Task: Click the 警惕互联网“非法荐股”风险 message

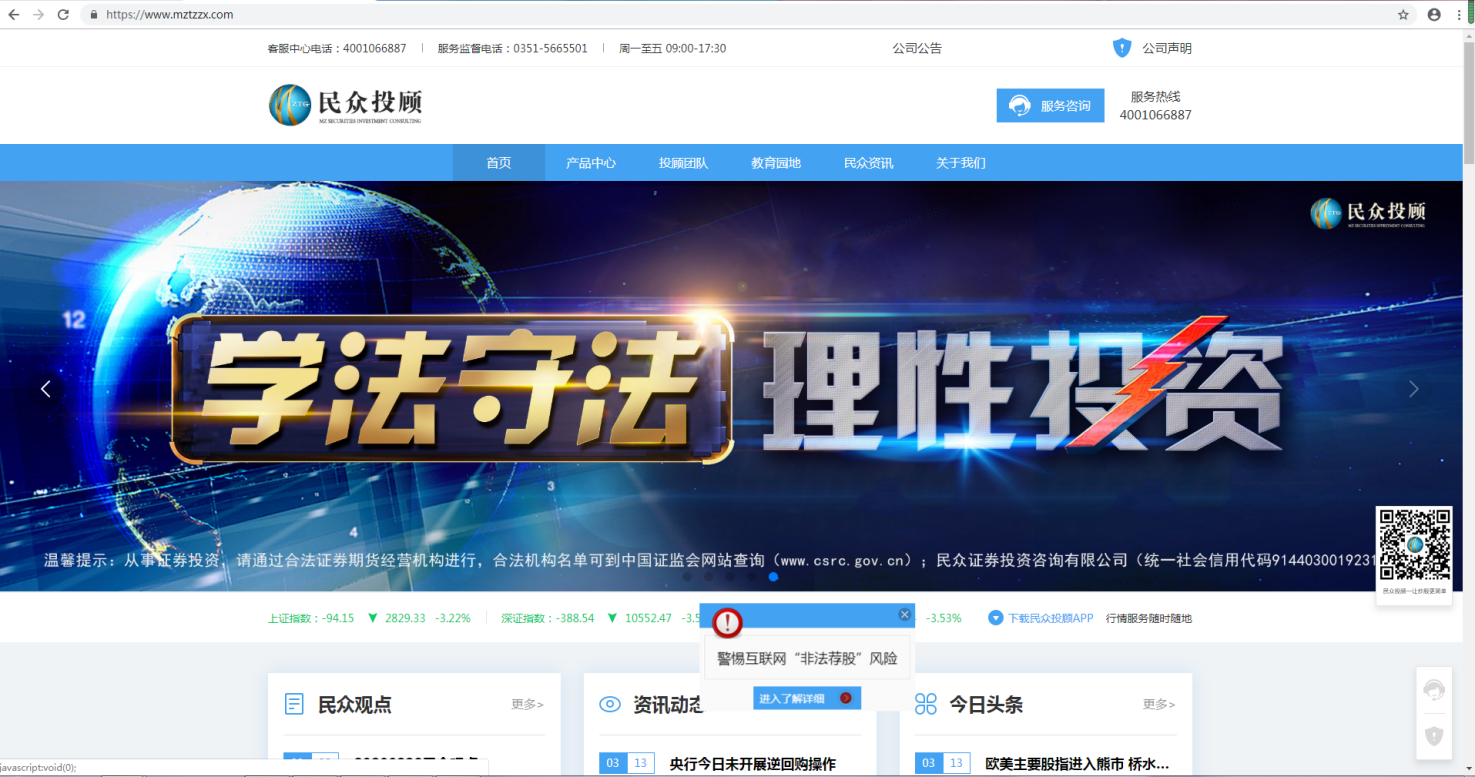Action: pyautogui.click(x=807, y=659)
